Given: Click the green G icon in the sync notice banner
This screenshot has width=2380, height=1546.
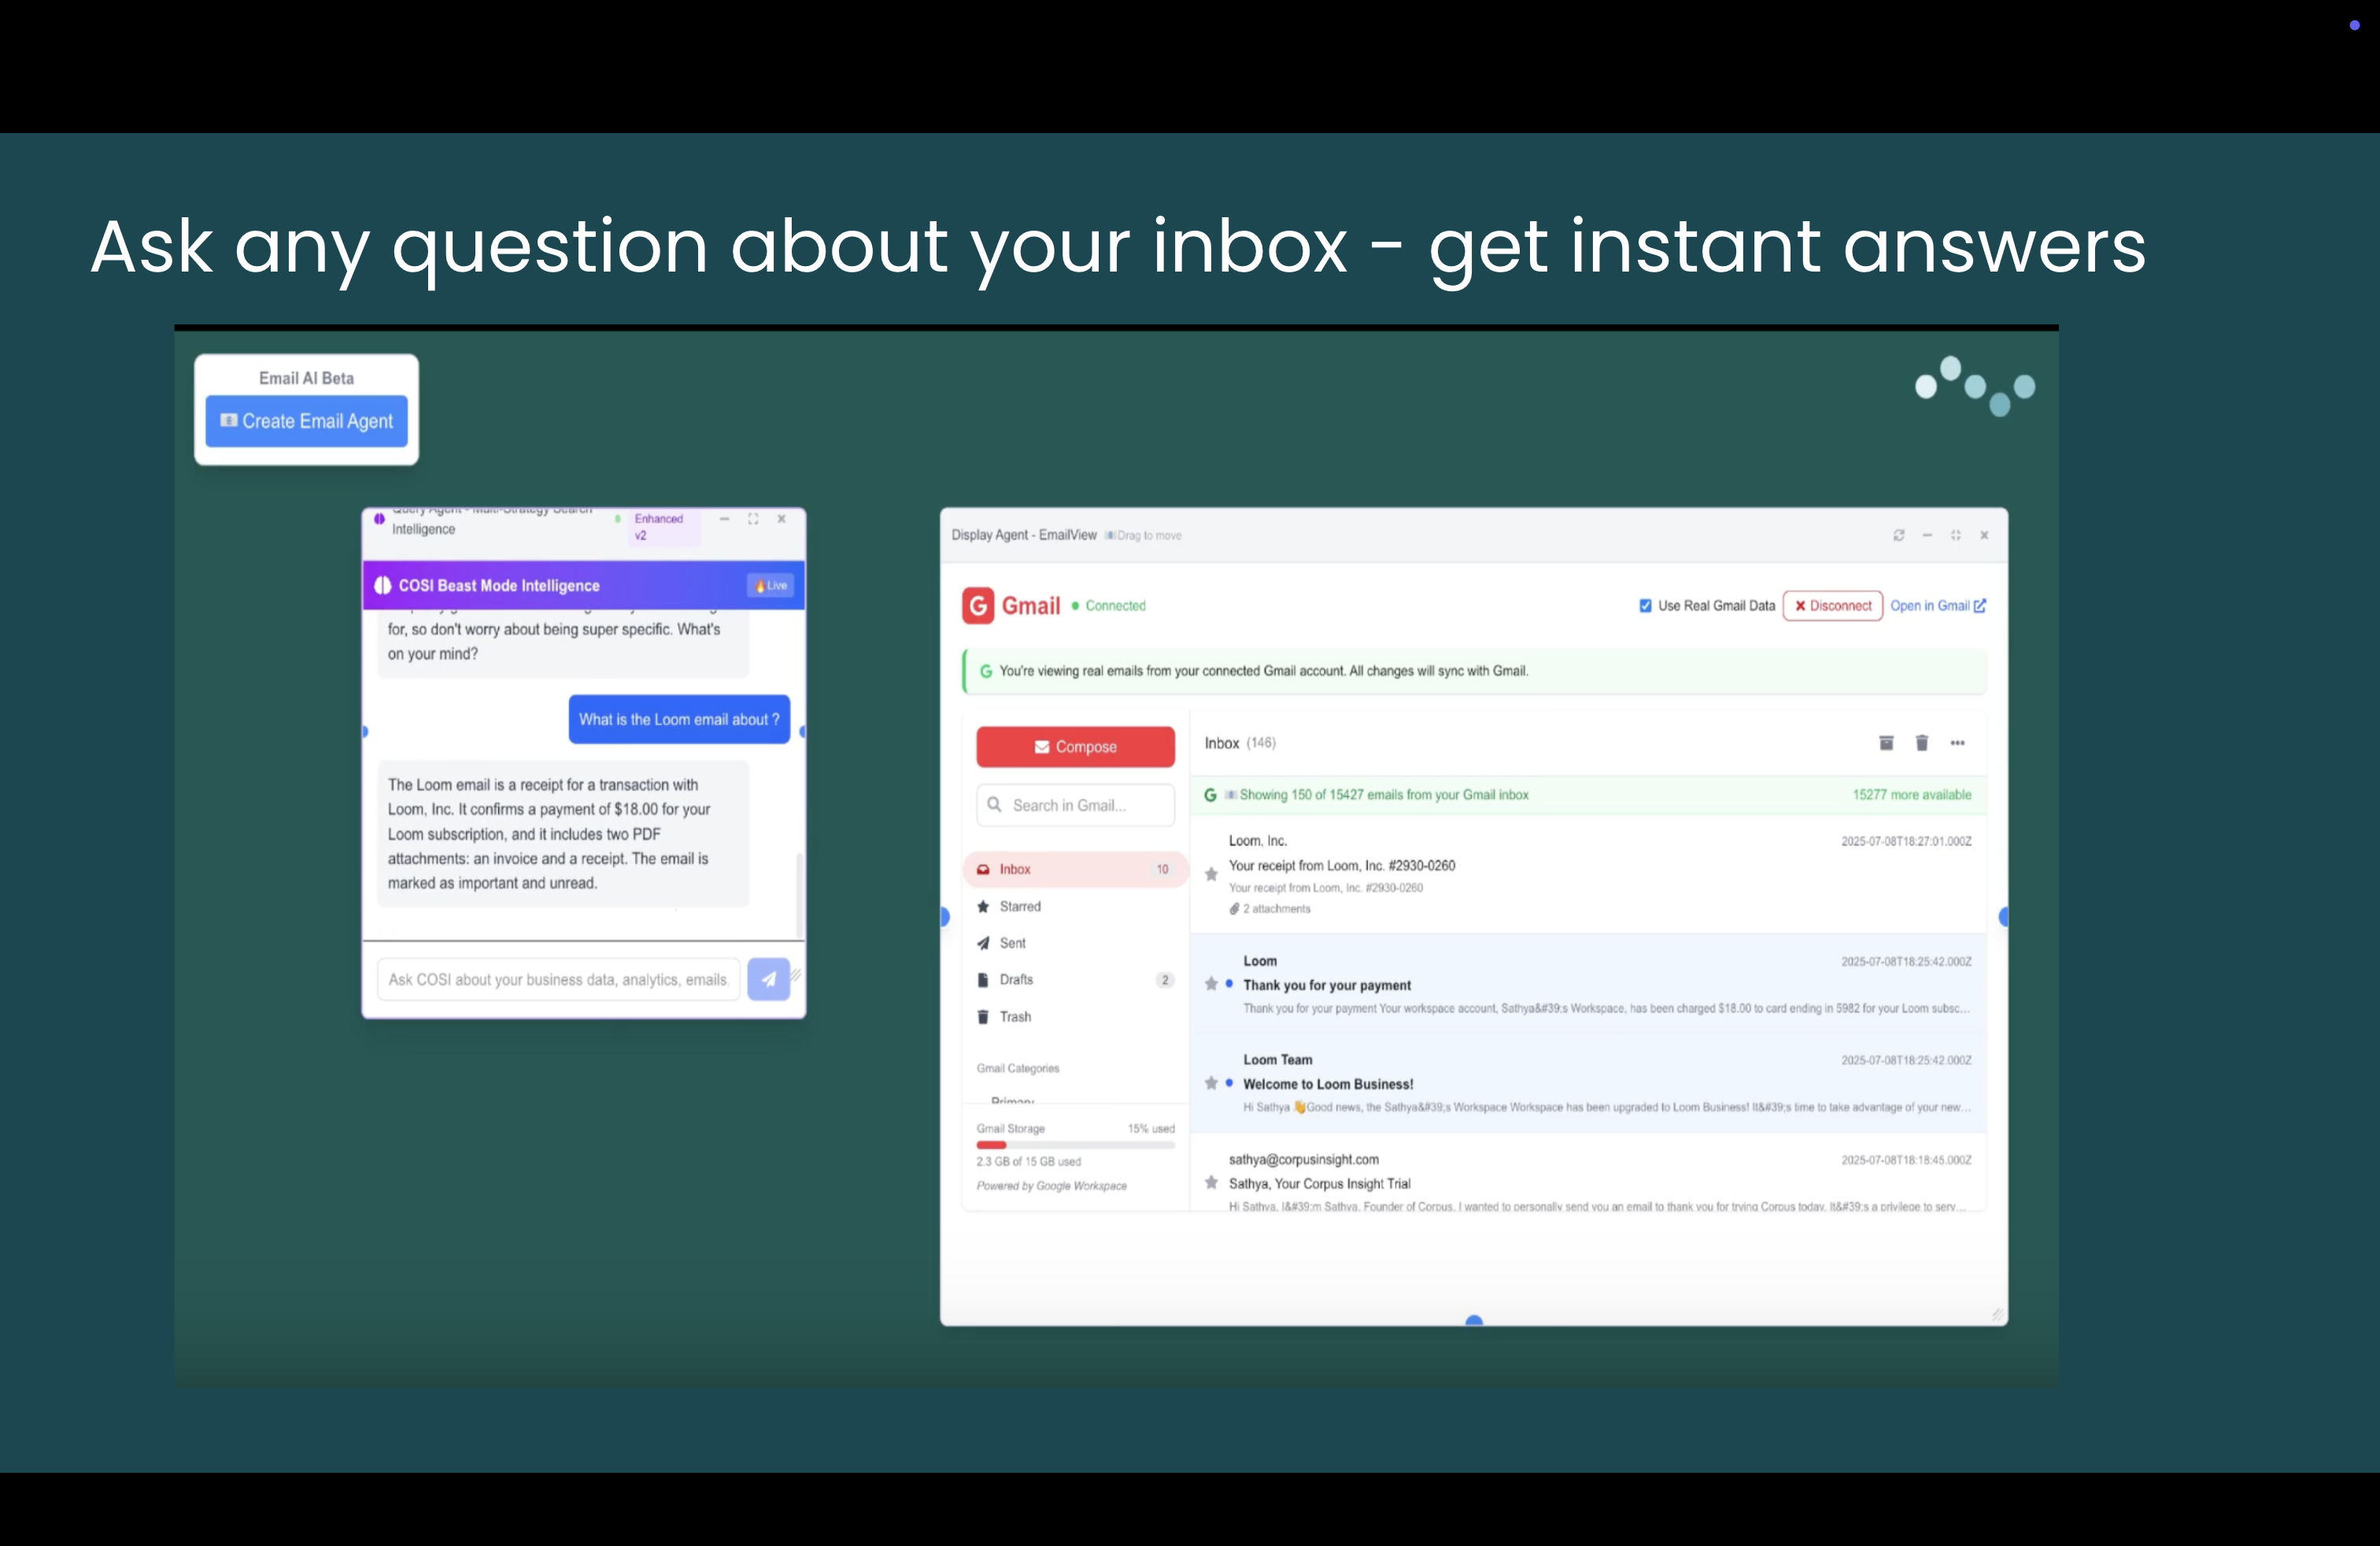Looking at the screenshot, I should [x=986, y=671].
